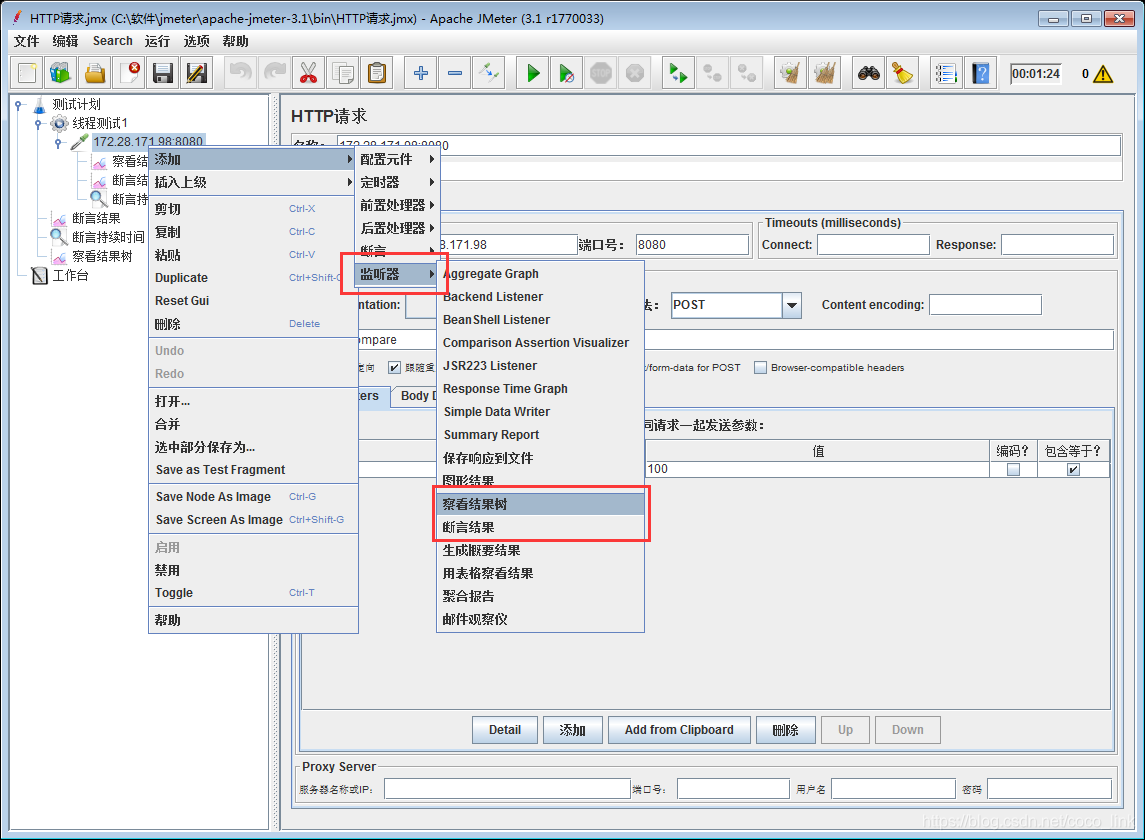
Task: Click the Clear All double-broom icon
Action: point(824,73)
